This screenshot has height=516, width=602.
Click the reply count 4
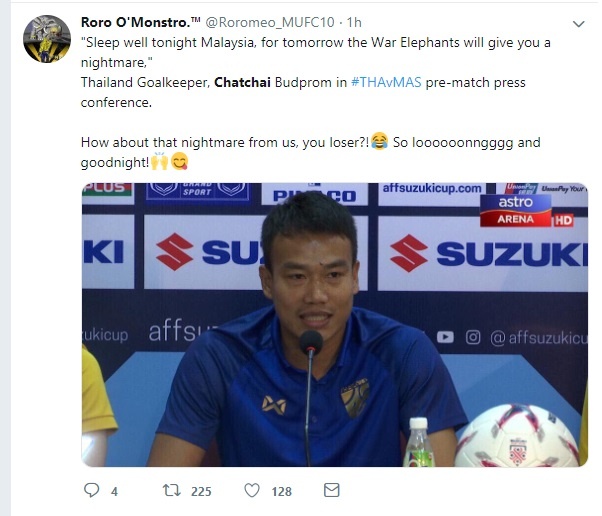(114, 491)
